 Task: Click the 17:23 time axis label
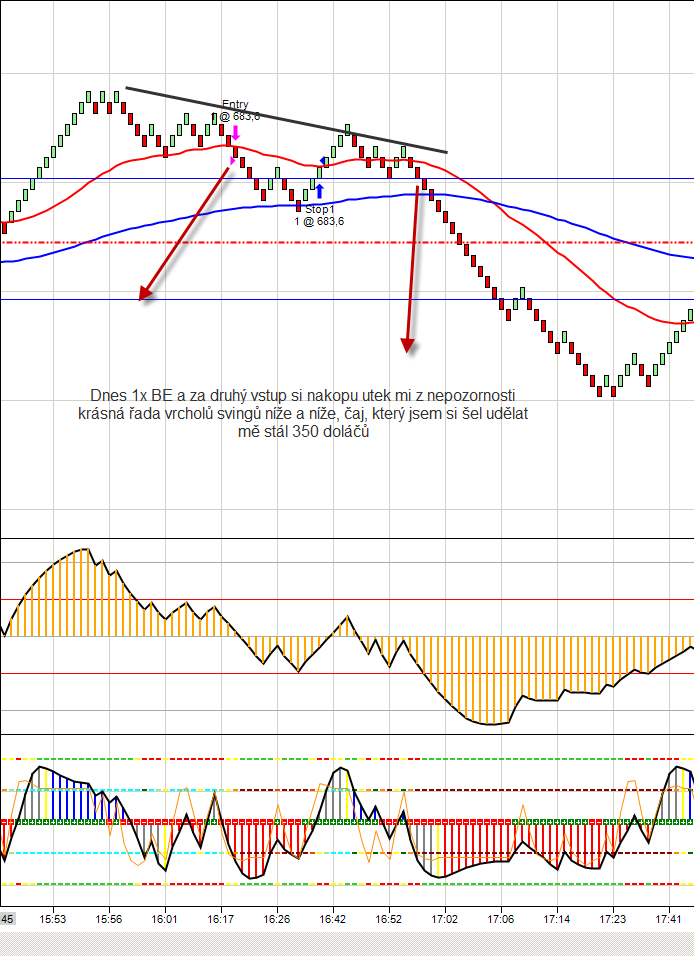(x=613, y=919)
